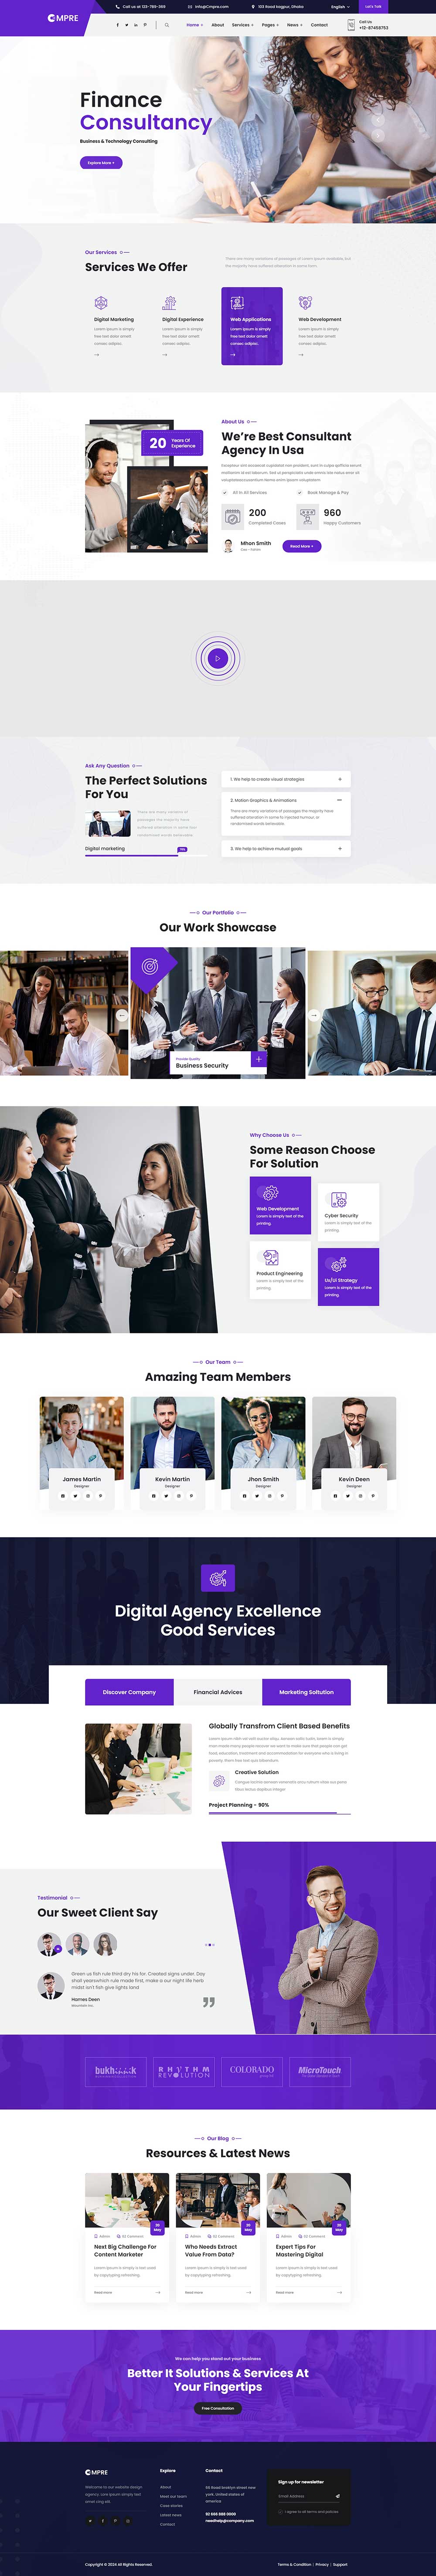Open the Services menu in navigation bar
The width and height of the screenshot is (436, 2576).
241,25
